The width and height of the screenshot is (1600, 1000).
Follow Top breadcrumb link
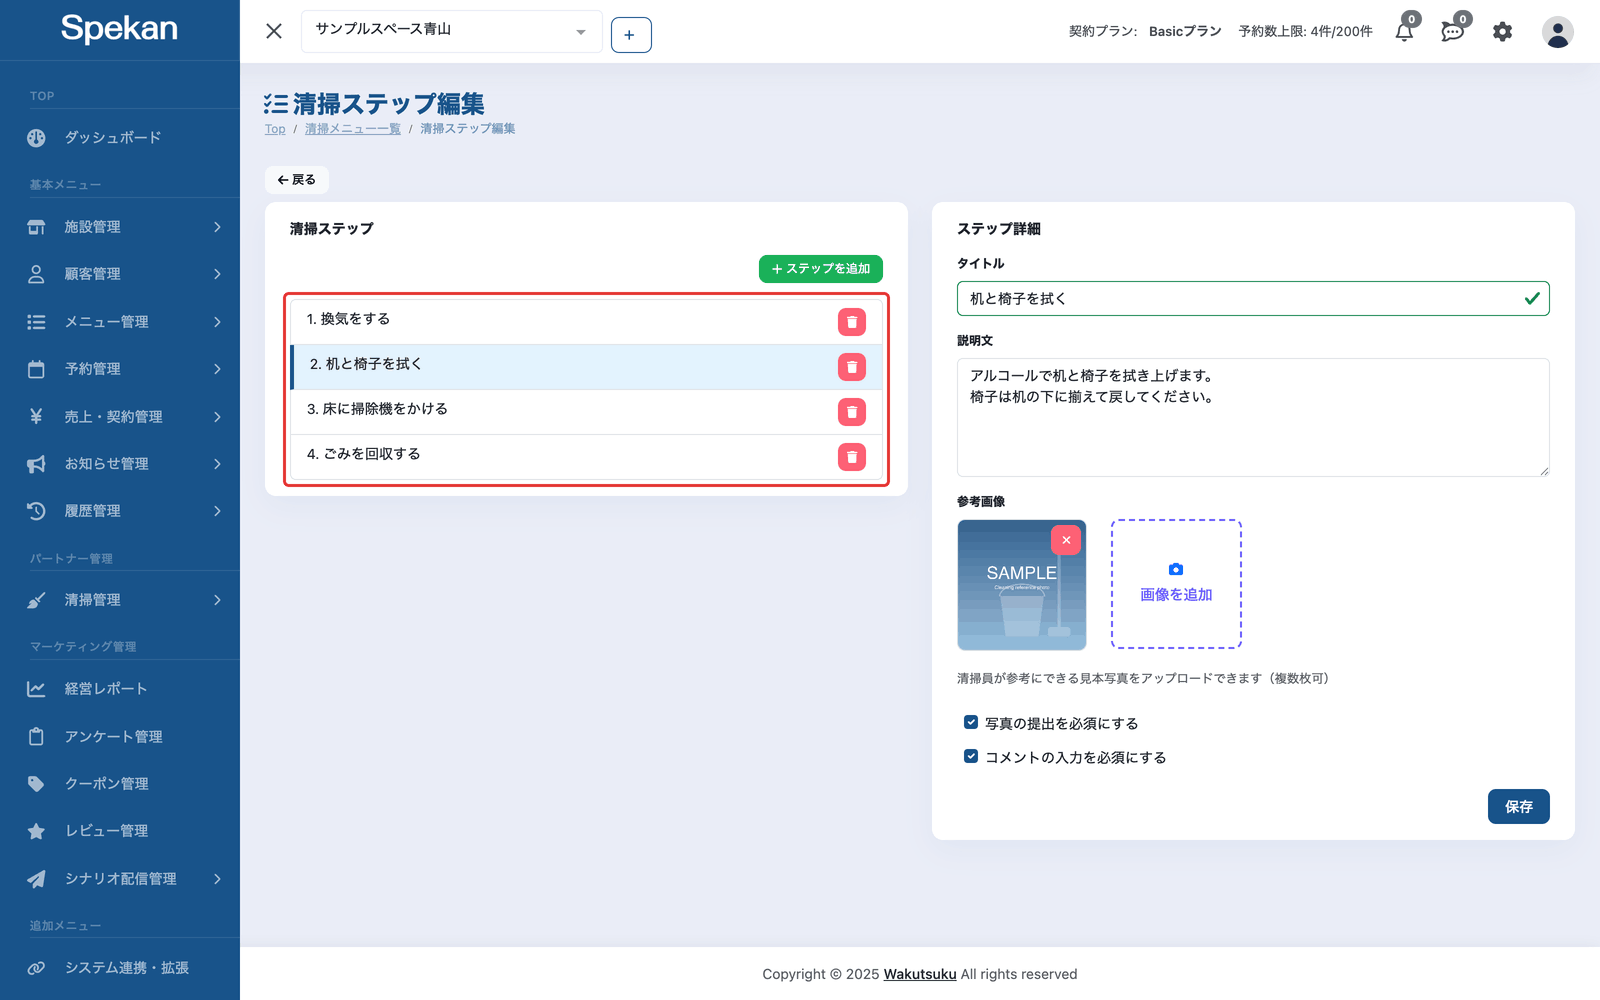(x=275, y=129)
